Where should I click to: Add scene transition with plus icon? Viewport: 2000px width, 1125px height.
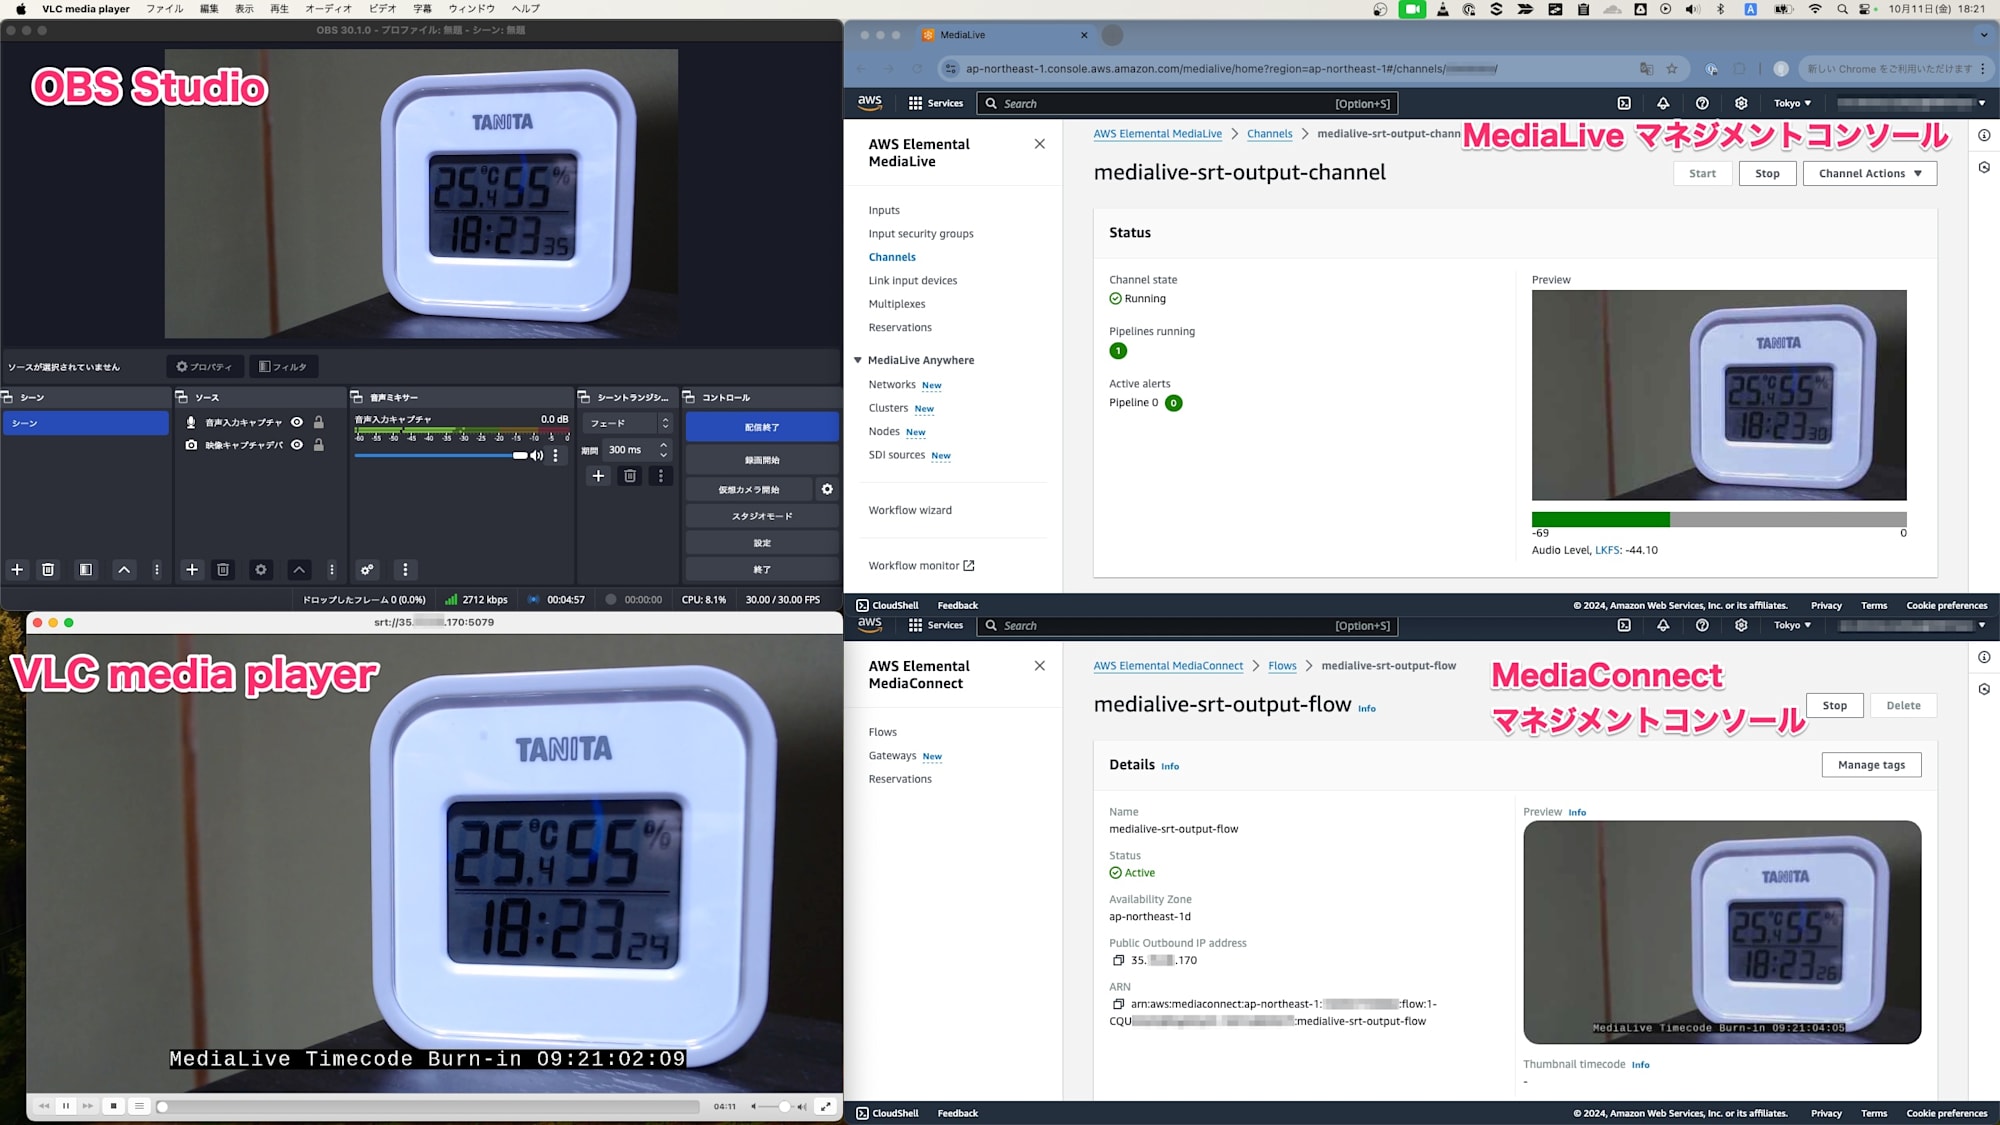point(598,476)
